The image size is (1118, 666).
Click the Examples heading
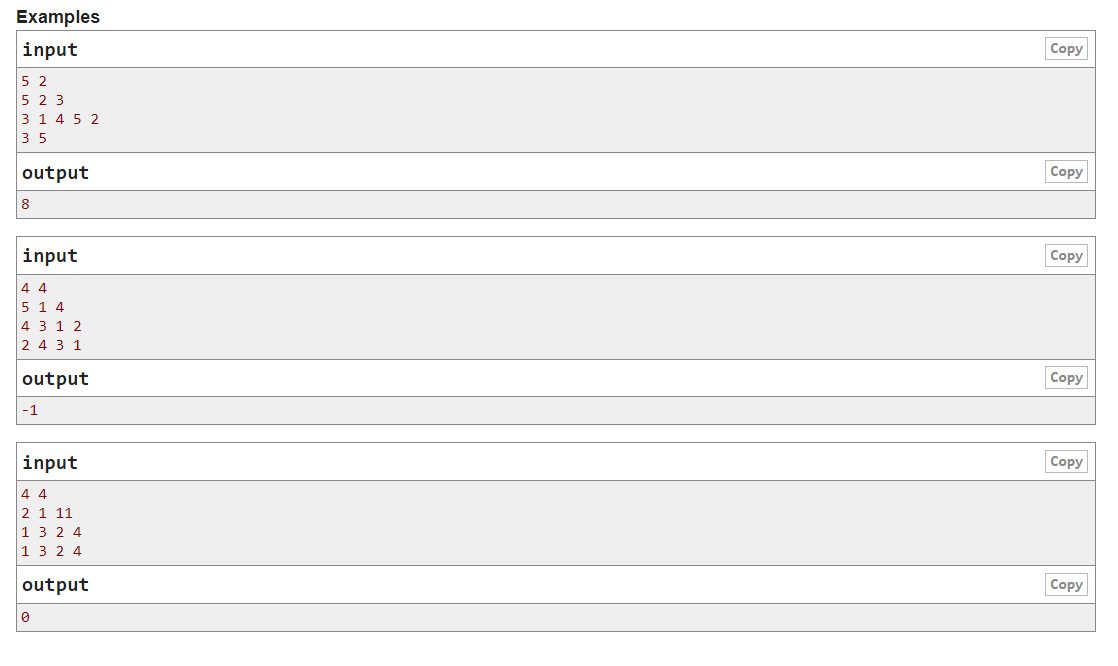(x=58, y=17)
